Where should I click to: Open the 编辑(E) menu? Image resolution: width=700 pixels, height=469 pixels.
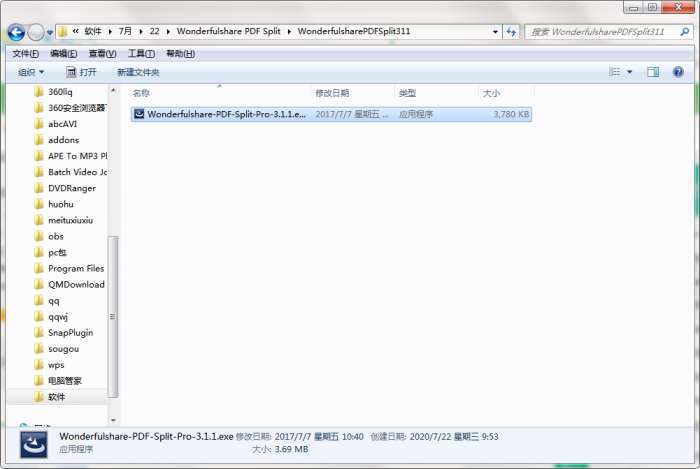pos(63,54)
